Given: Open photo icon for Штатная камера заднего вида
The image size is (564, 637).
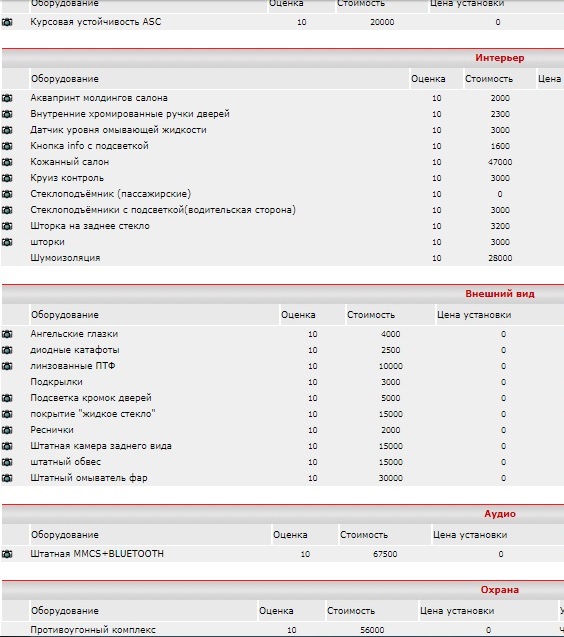Looking at the screenshot, I should [7, 446].
